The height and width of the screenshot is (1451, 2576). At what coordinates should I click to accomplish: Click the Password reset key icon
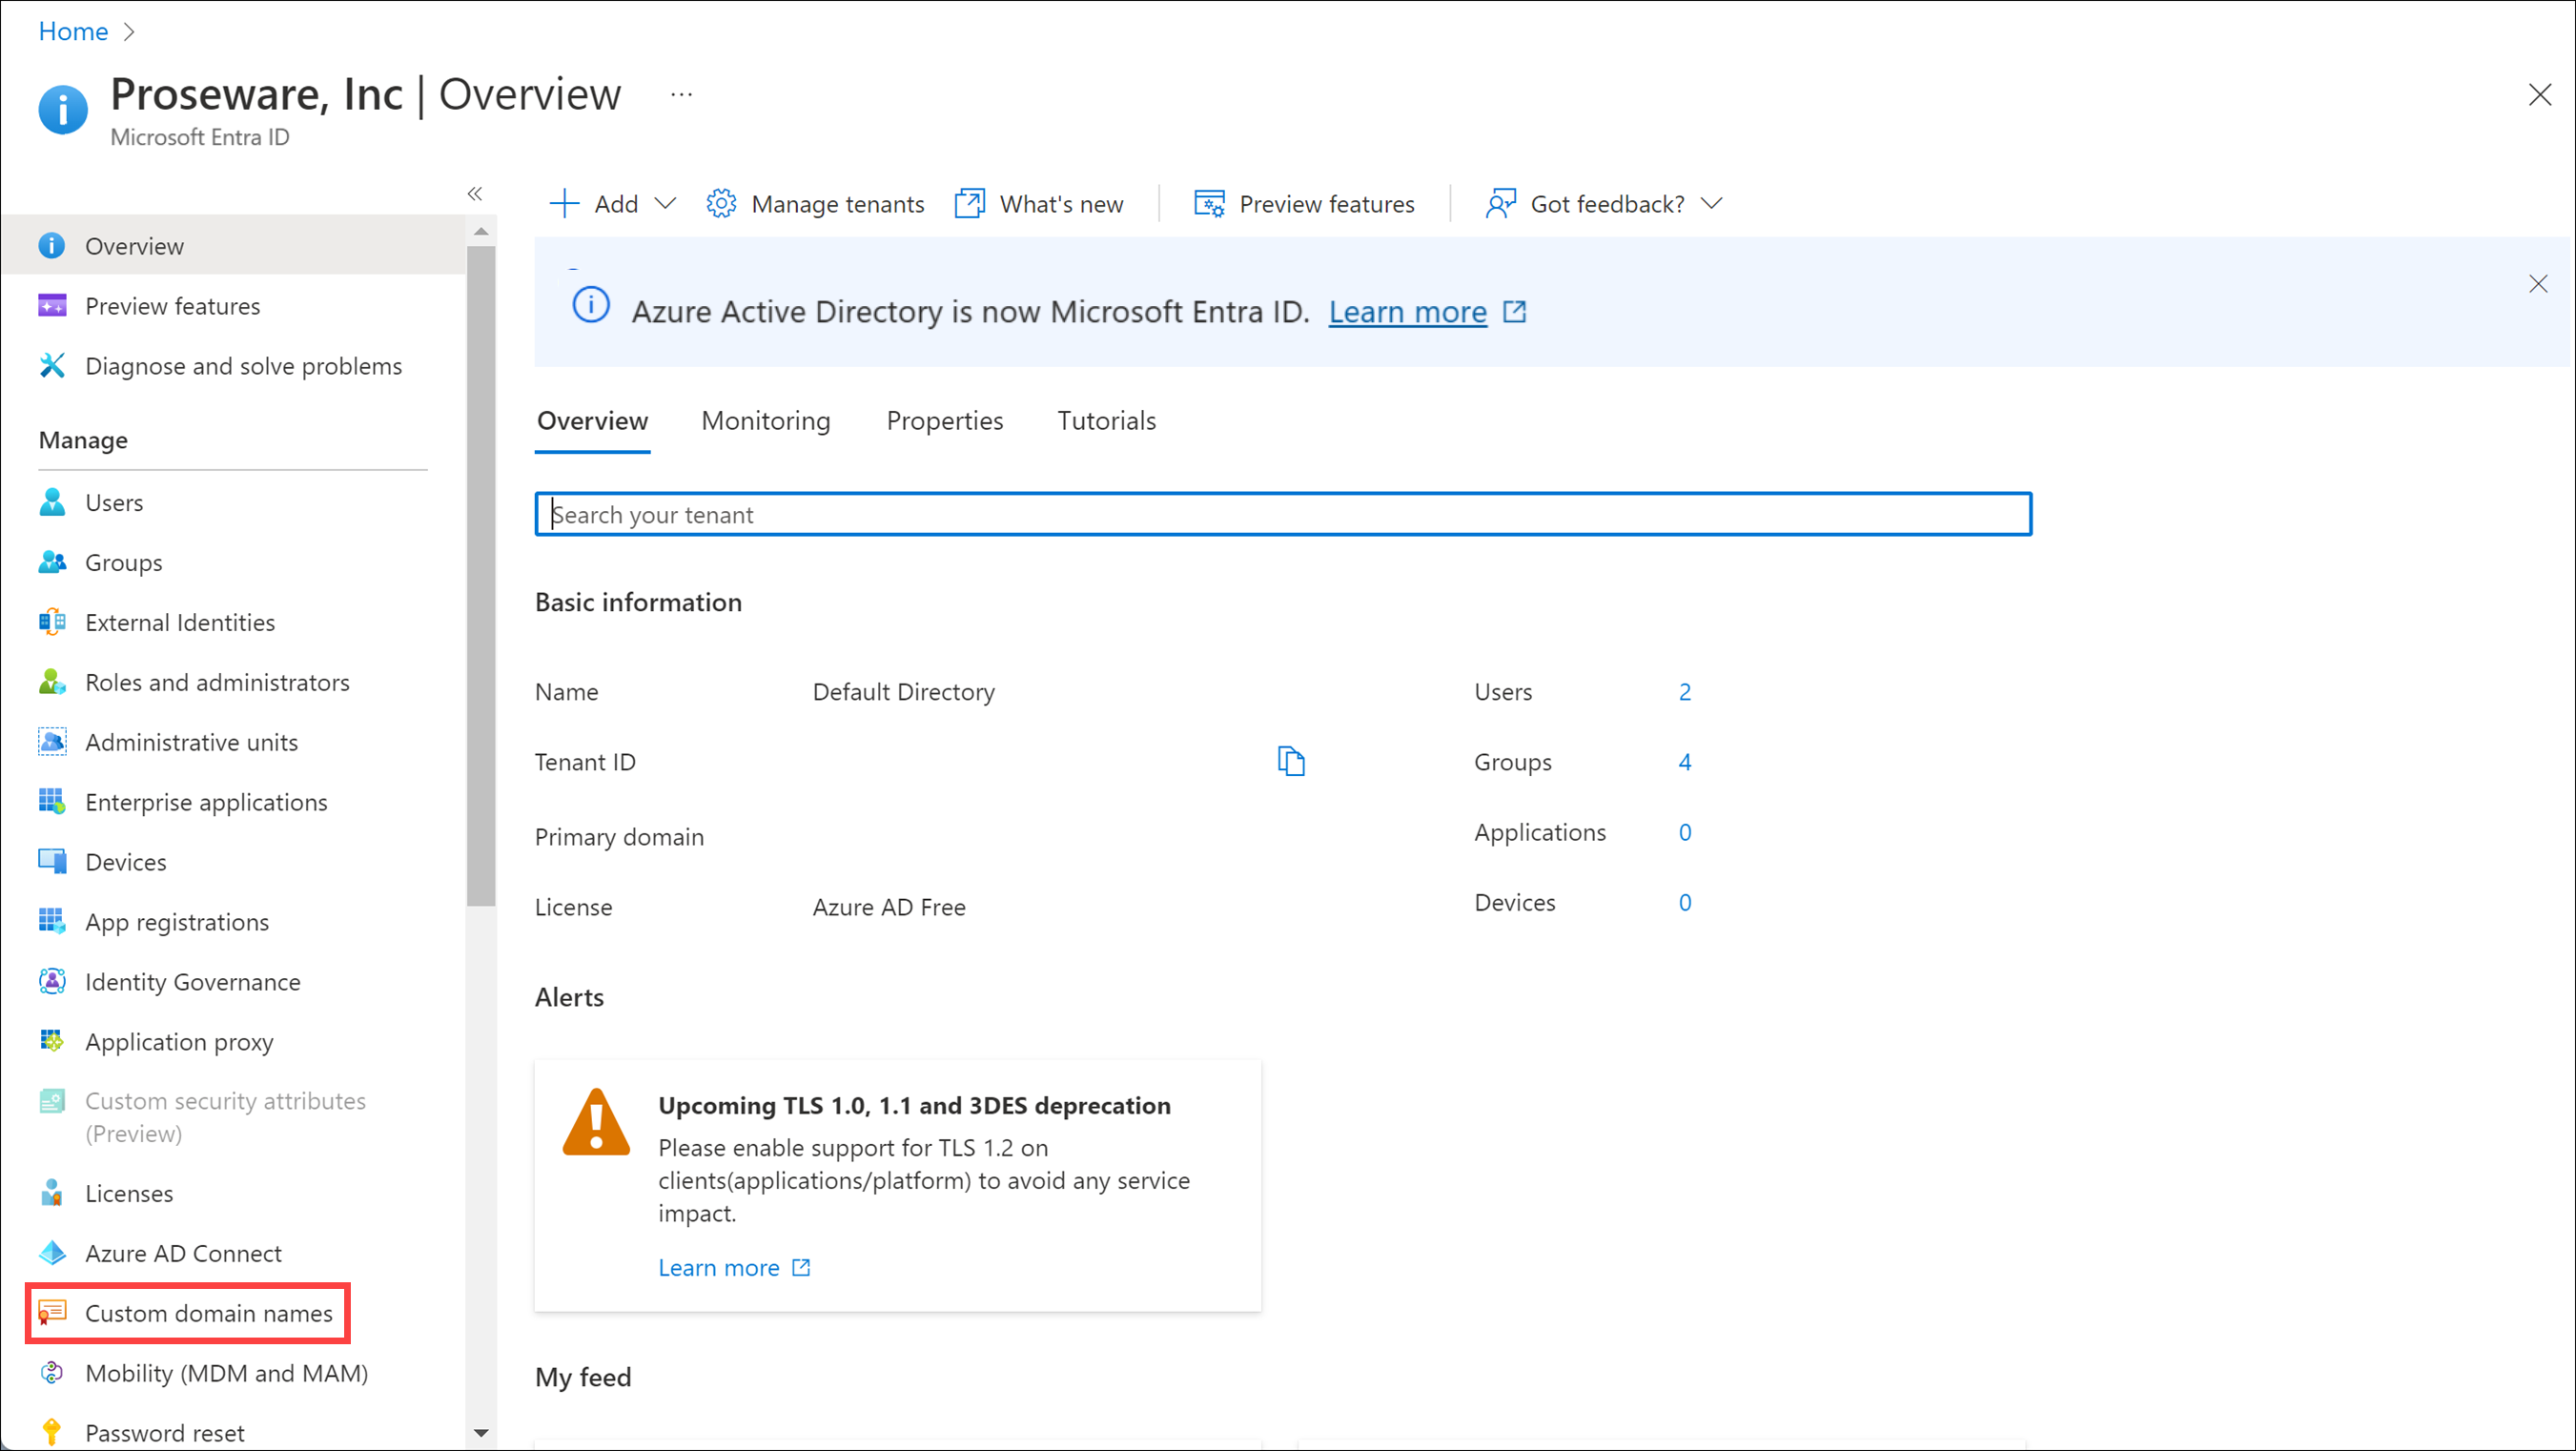tap(52, 1433)
